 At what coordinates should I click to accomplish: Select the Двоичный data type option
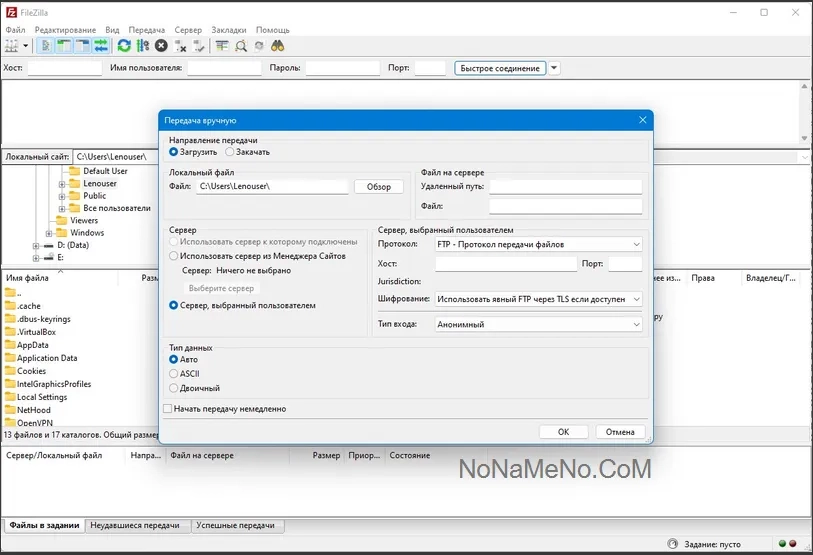(174, 388)
